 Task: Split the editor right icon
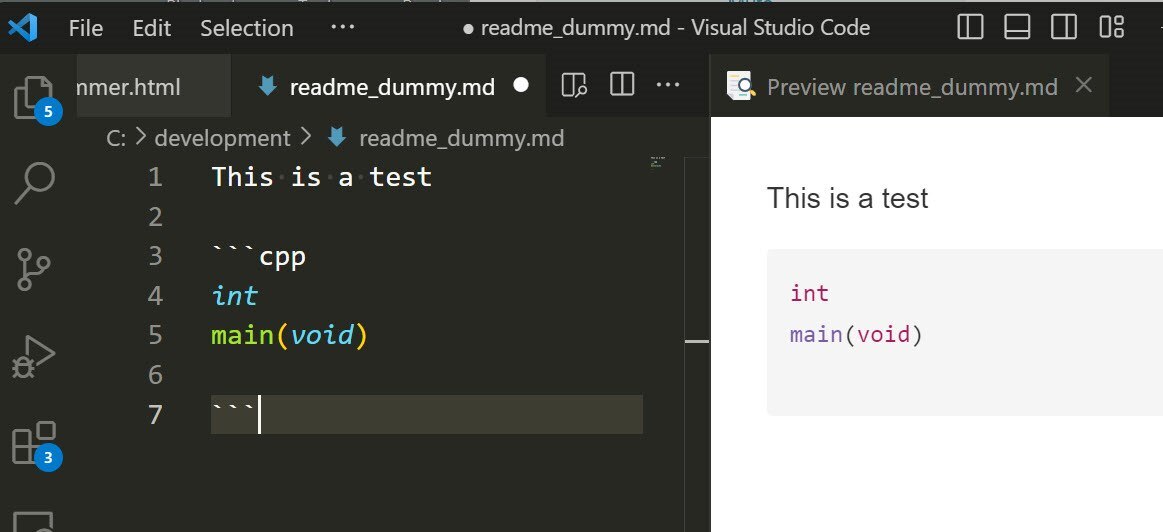pyautogui.click(x=622, y=85)
